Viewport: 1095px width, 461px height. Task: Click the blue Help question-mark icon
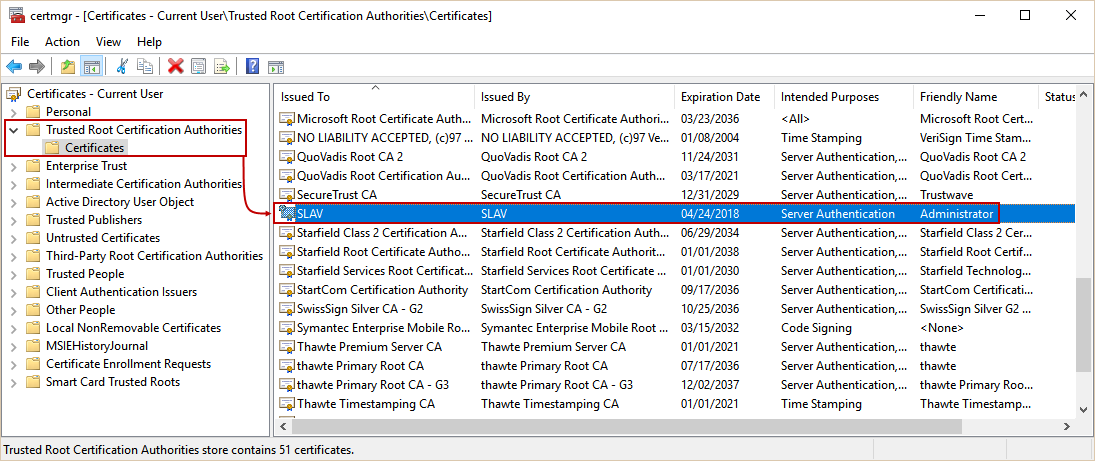click(253, 67)
